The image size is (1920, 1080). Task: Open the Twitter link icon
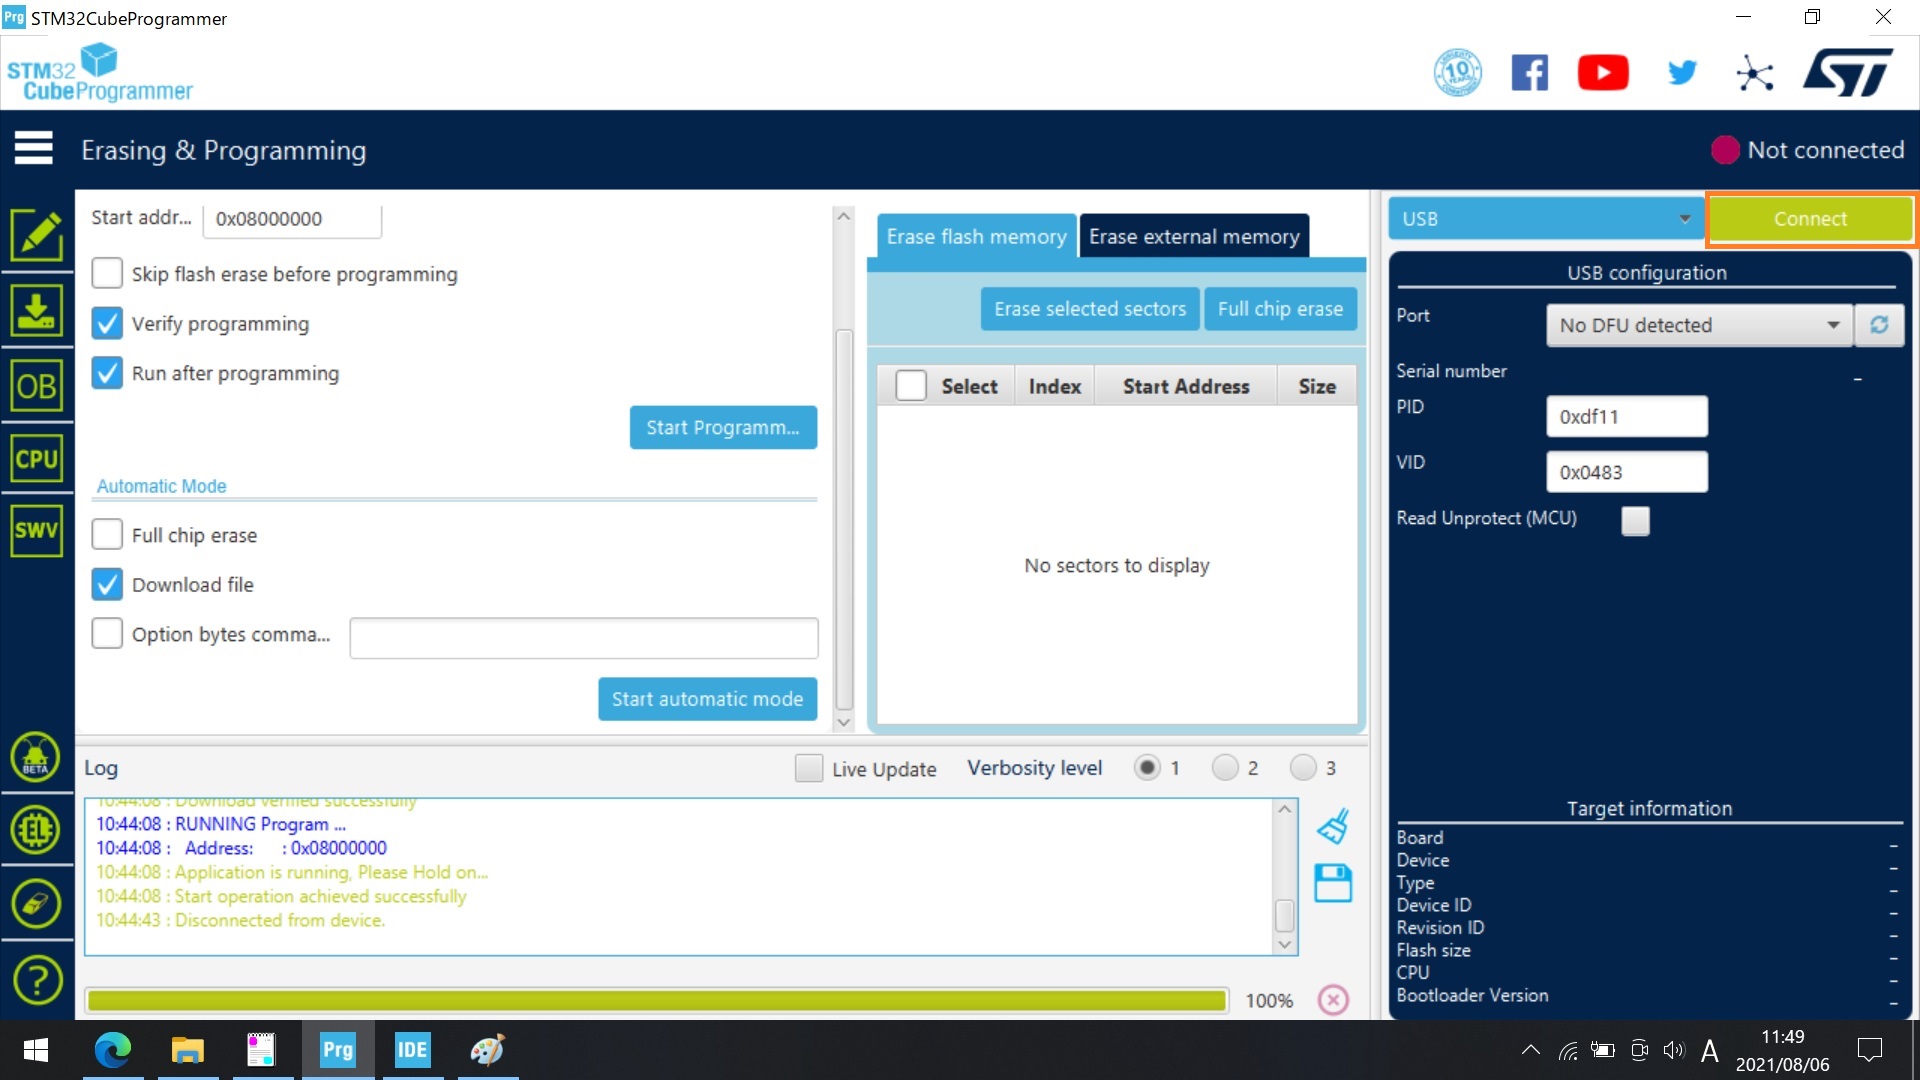pyautogui.click(x=1682, y=72)
